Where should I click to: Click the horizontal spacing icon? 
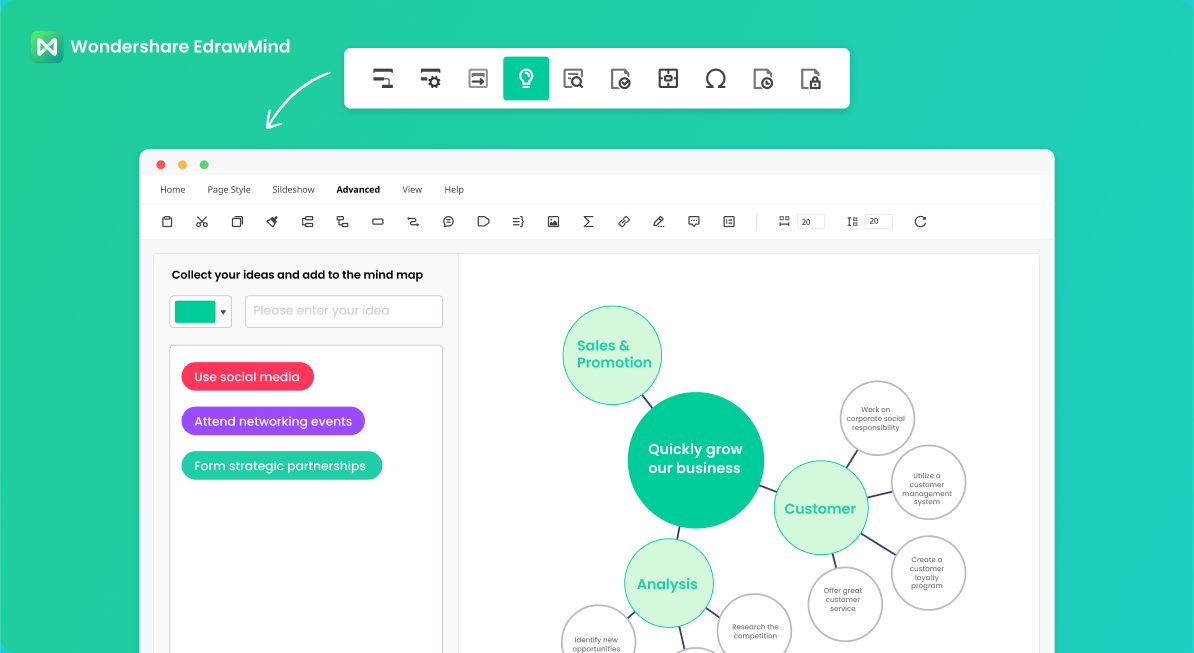pos(784,221)
